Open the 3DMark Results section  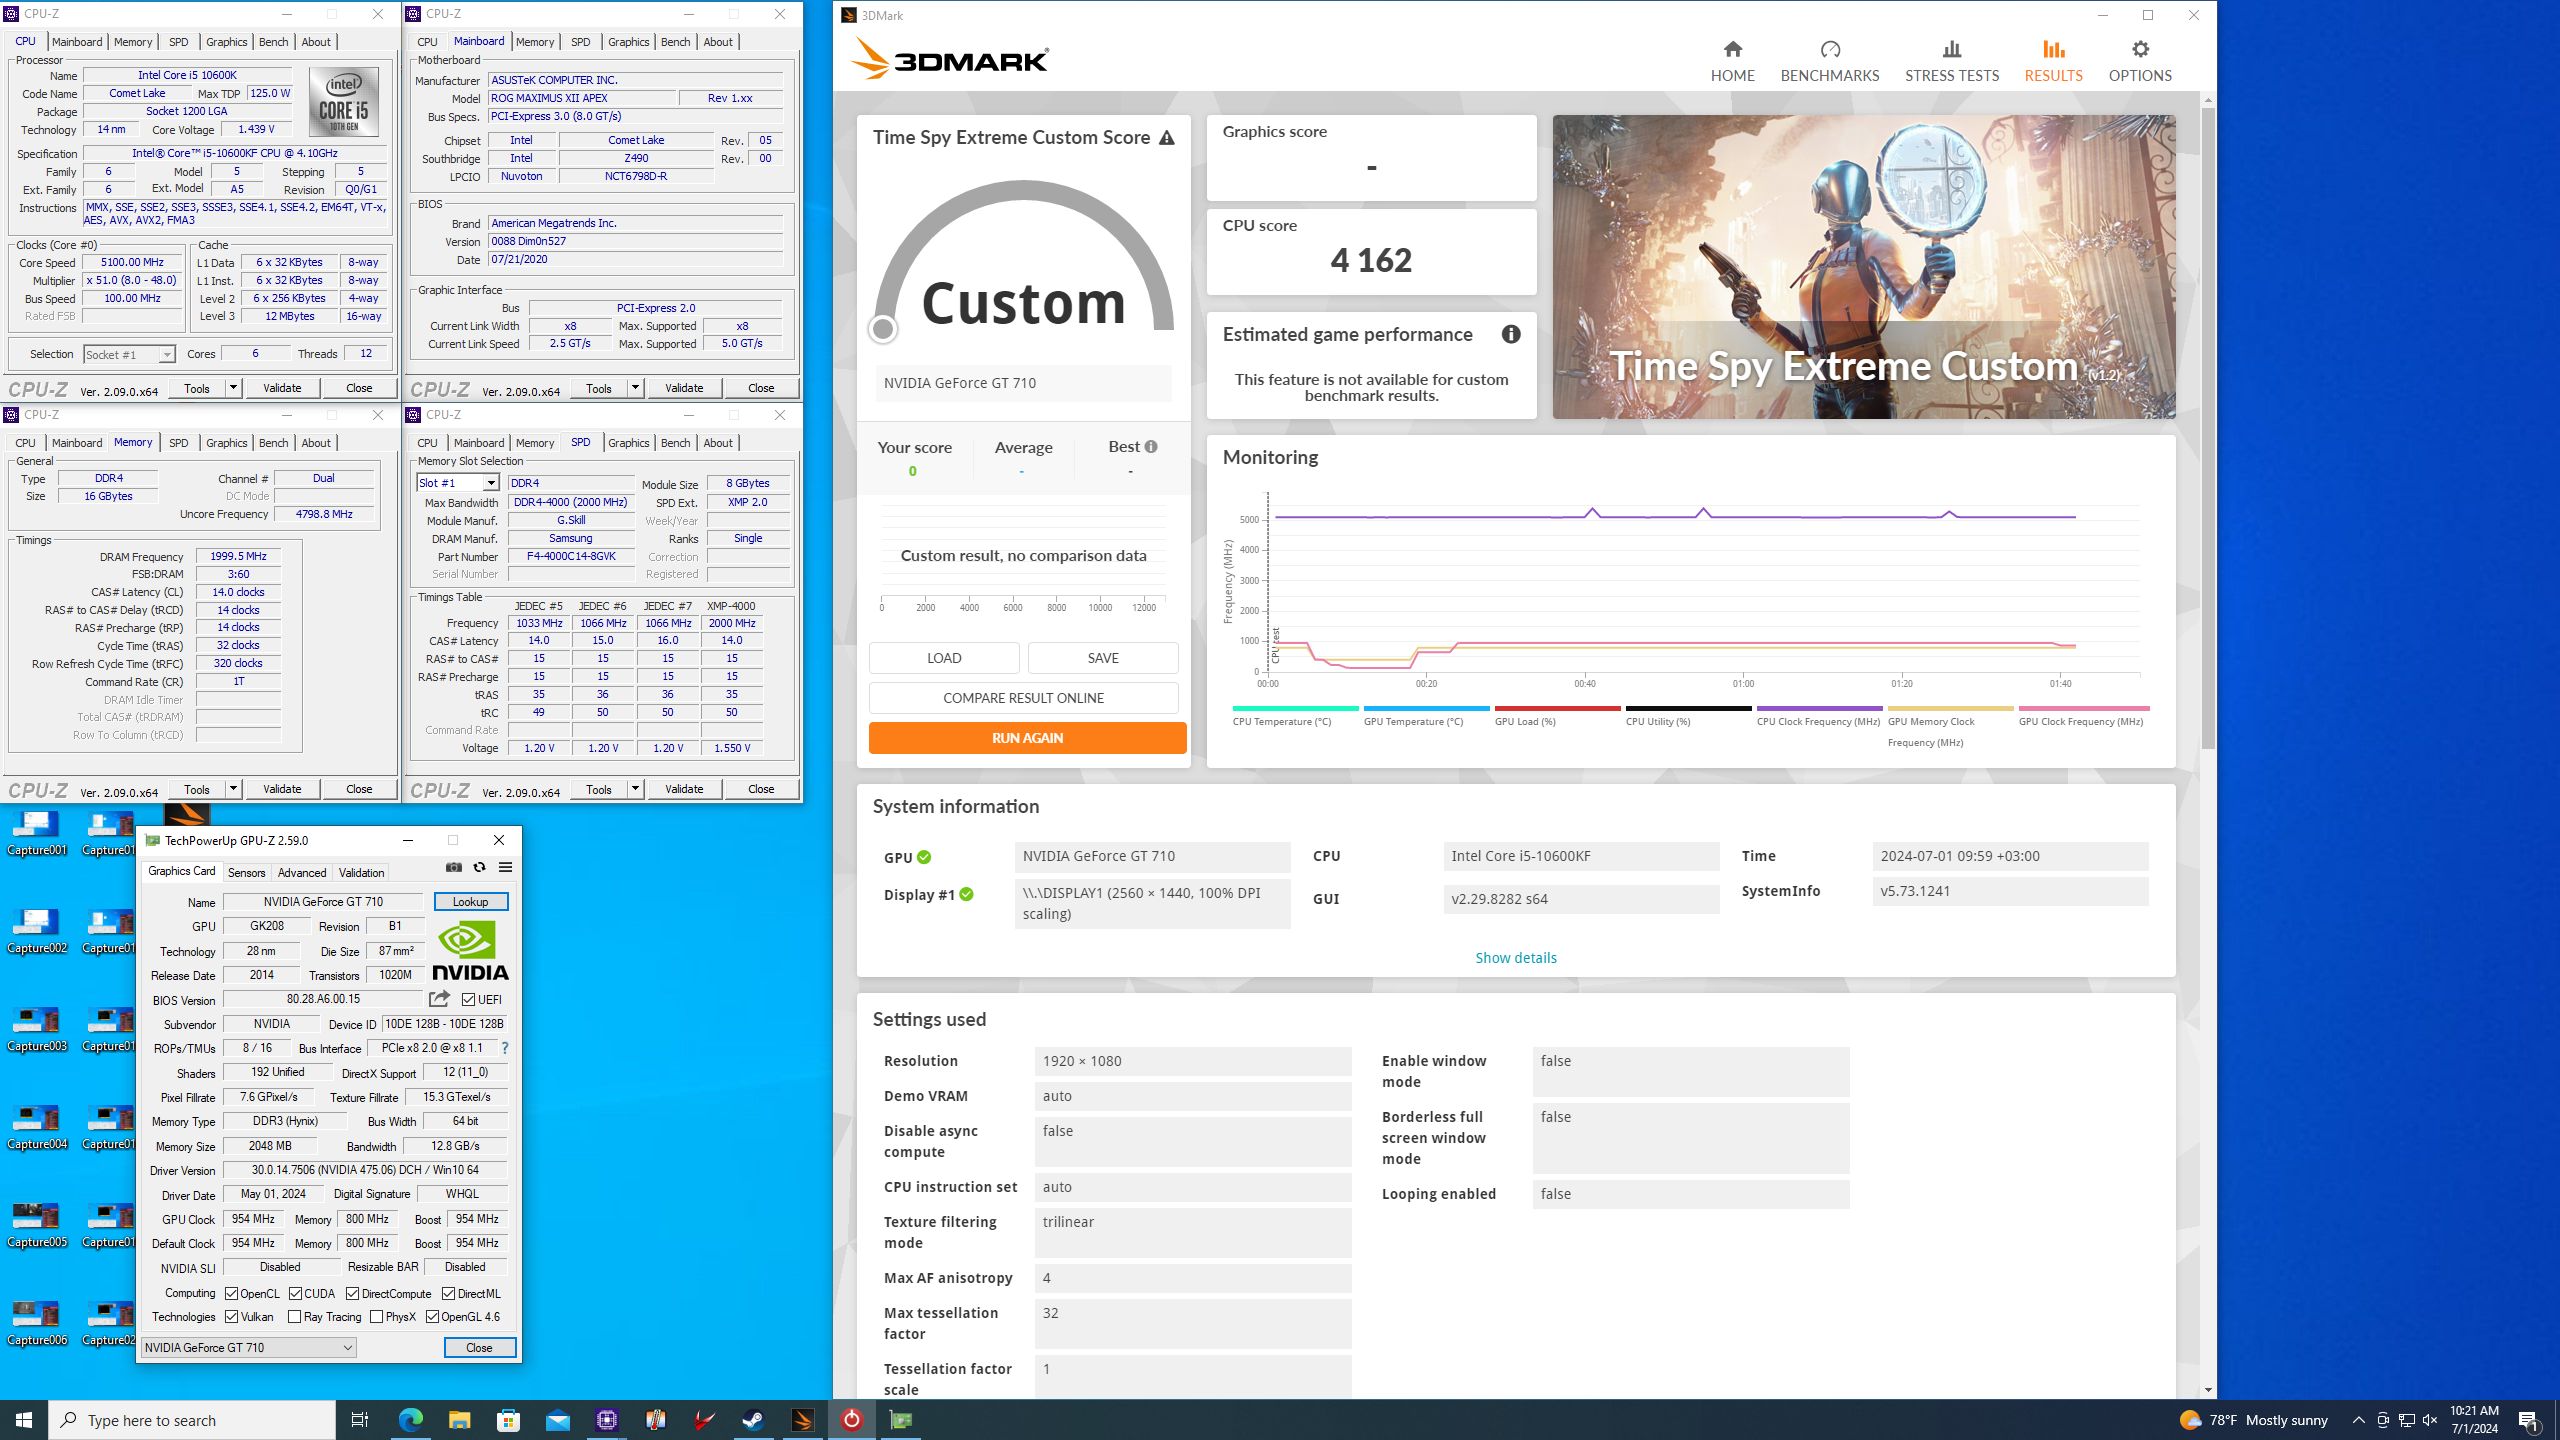pyautogui.click(x=2053, y=60)
